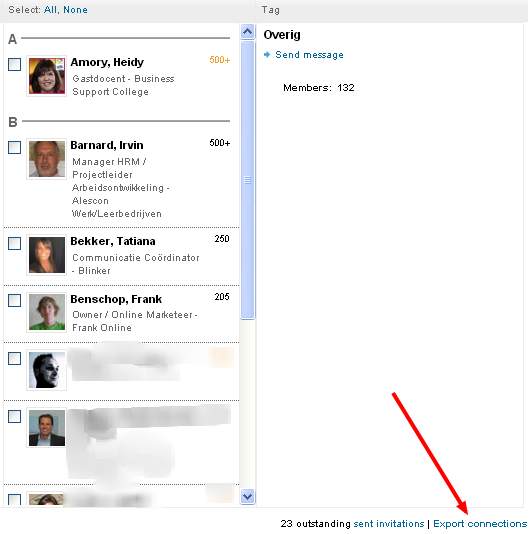Screen dimensions: 531x534
Task: Check the box next to Benschop, Frank
Action: [14, 301]
